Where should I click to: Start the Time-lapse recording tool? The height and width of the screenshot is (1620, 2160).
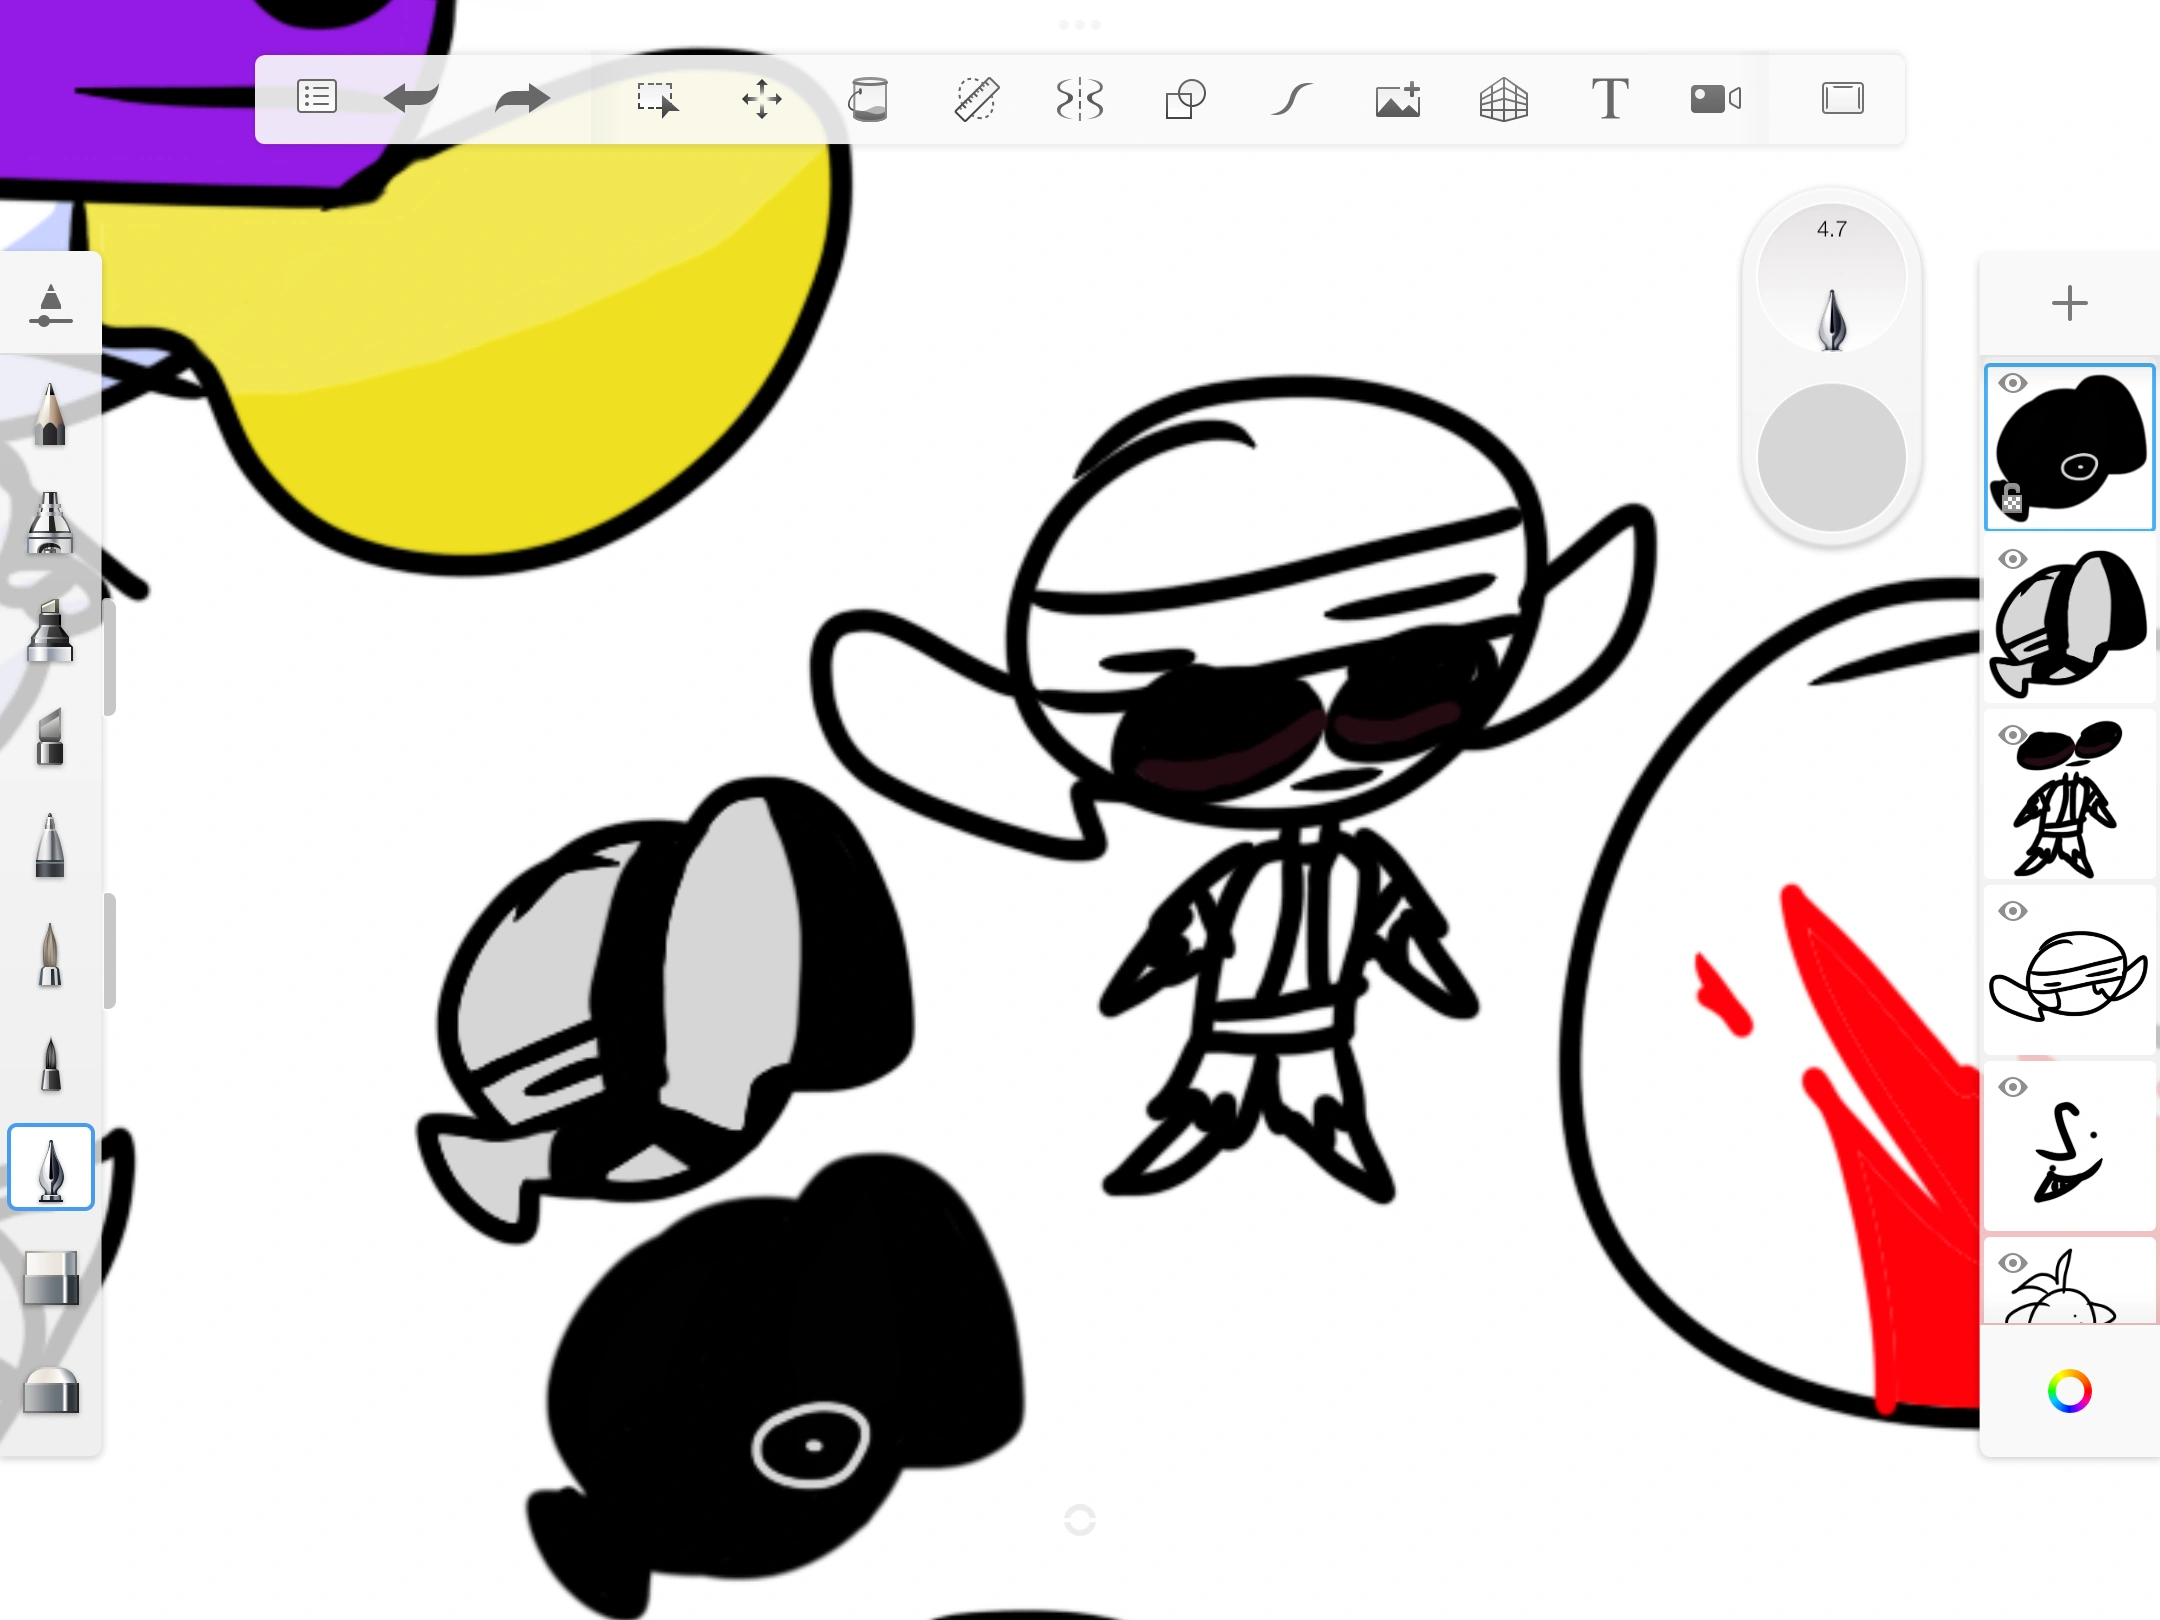1714,99
